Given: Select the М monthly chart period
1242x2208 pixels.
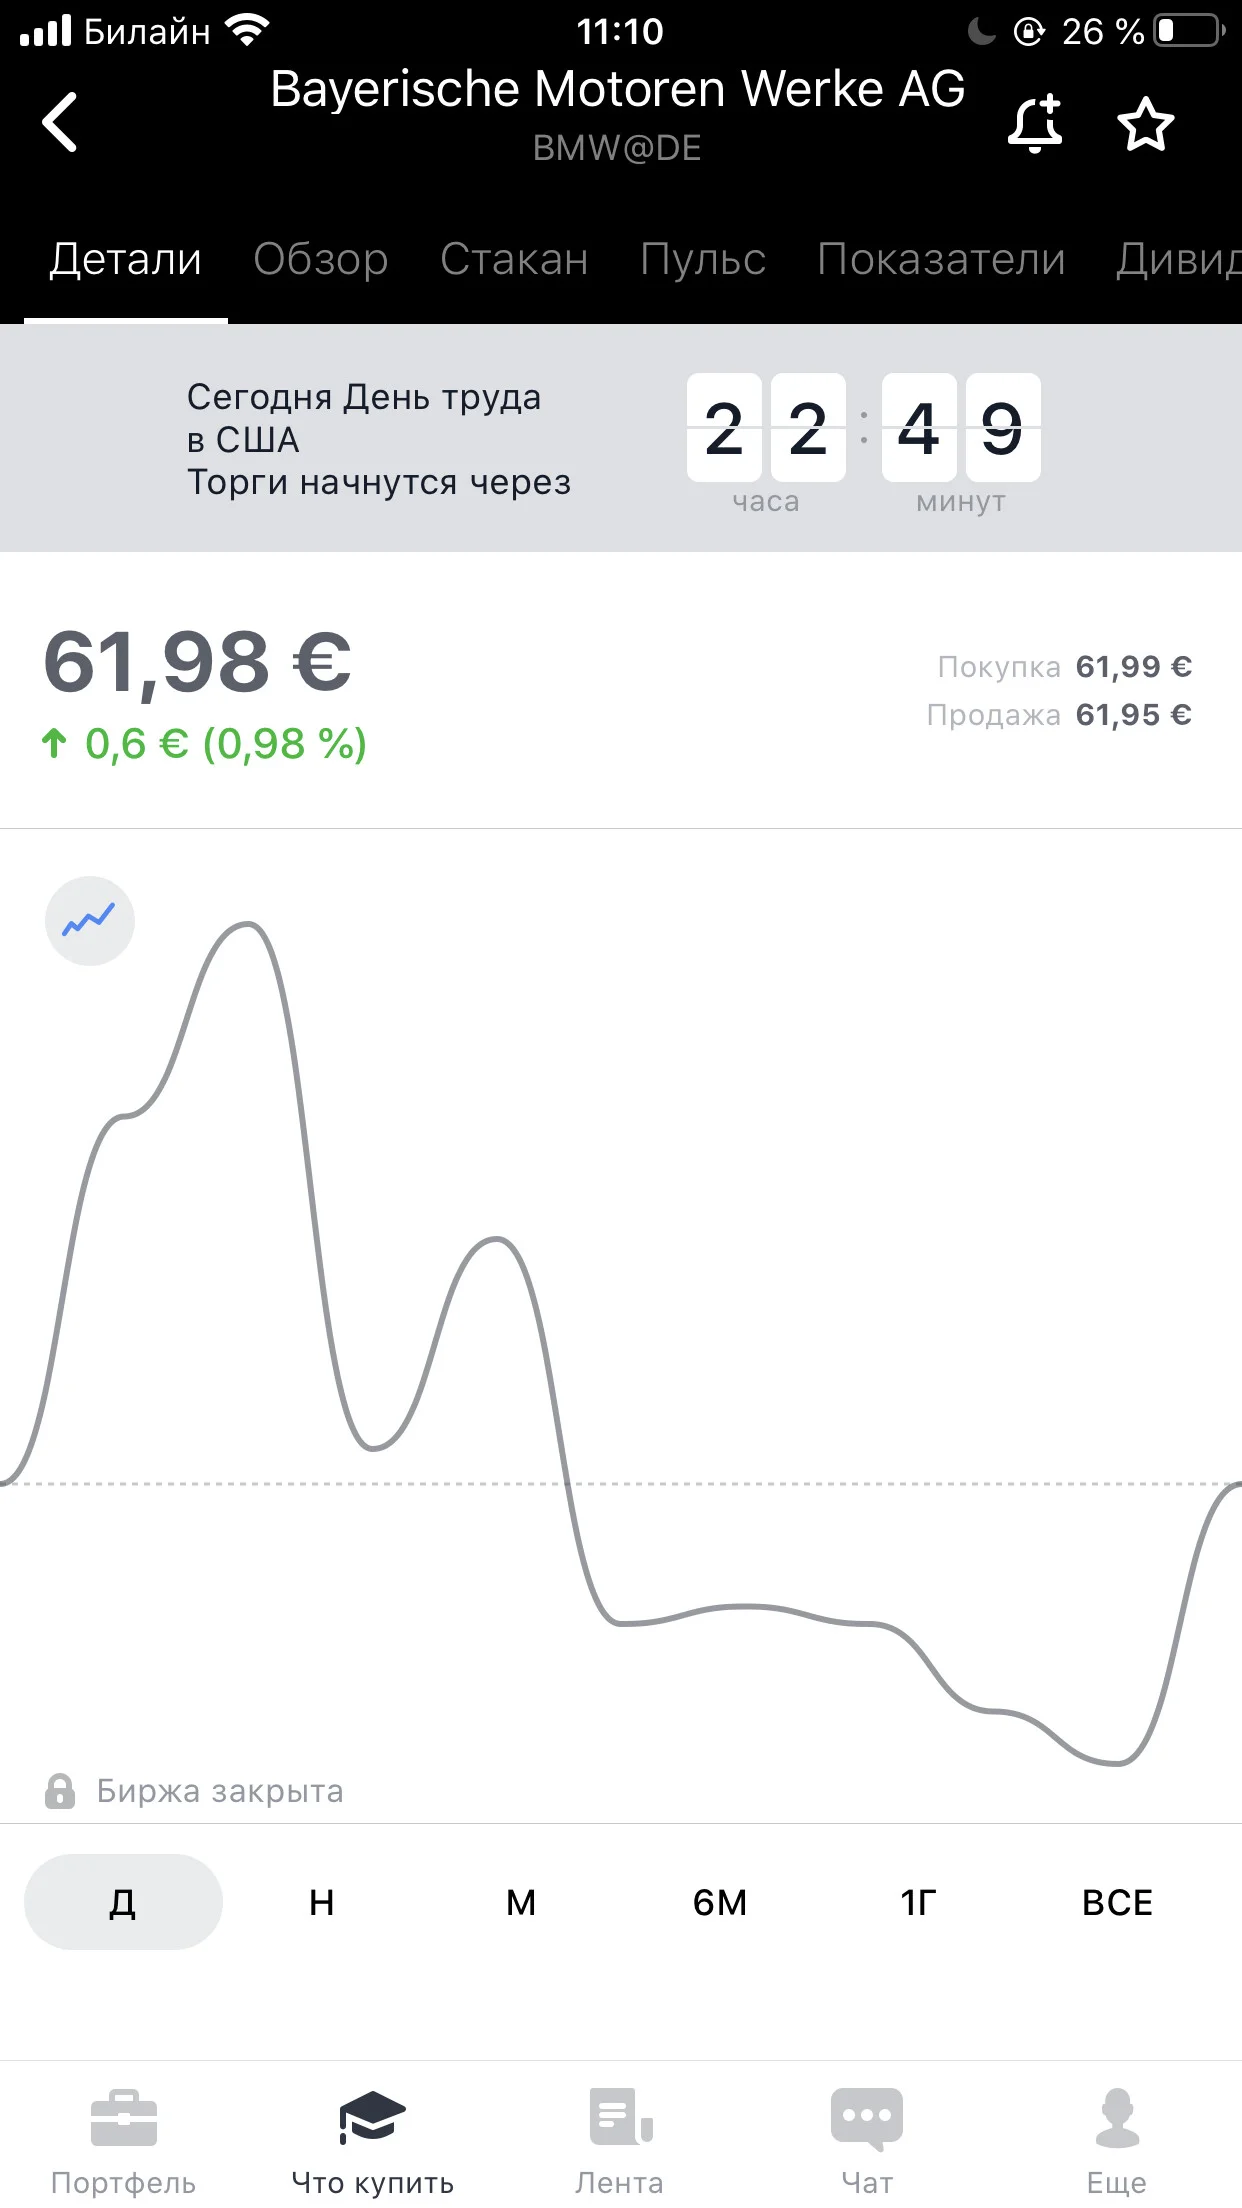Looking at the screenshot, I should coord(521,1901).
